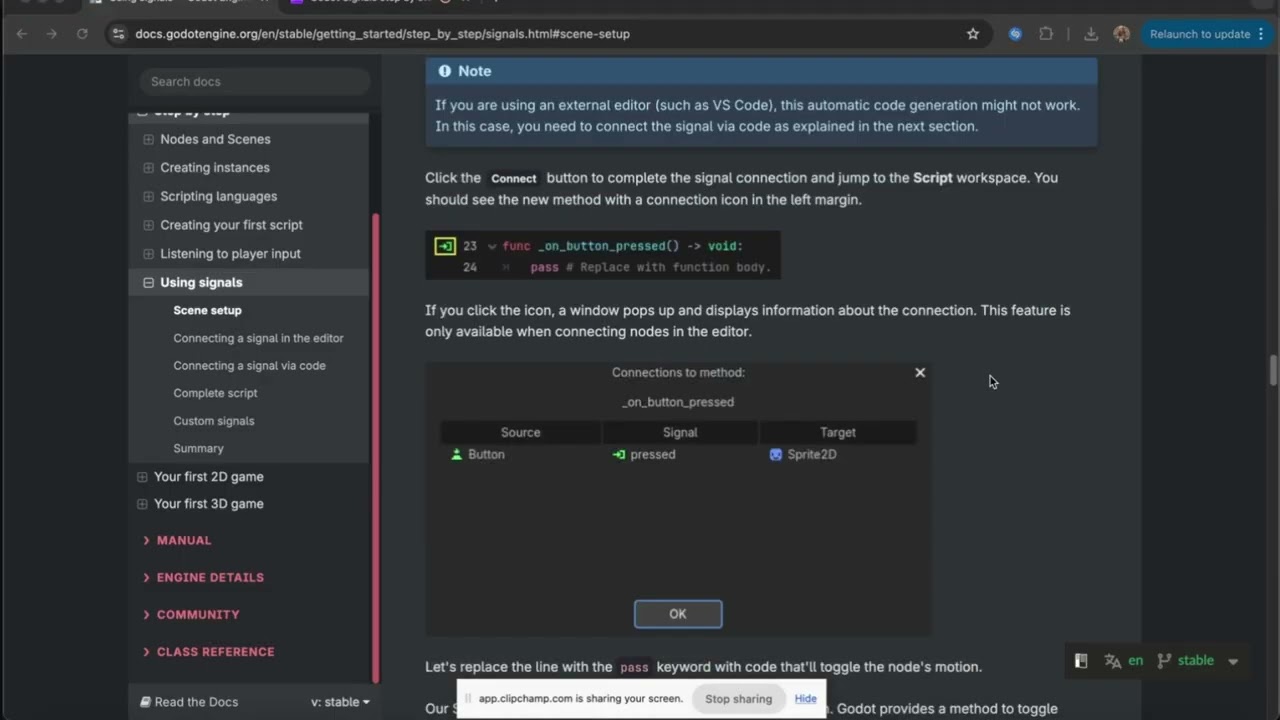
Task: Click the browser forward arrow
Action: coord(52,34)
